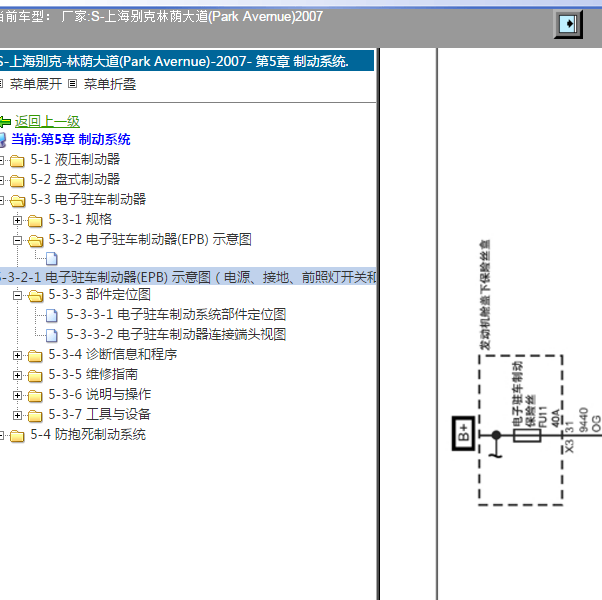This screenshot has height=600, width=602.
Task: Click the 发动机舱盖下保险丝盒 diagram label
Action: [x=485, y=295]
